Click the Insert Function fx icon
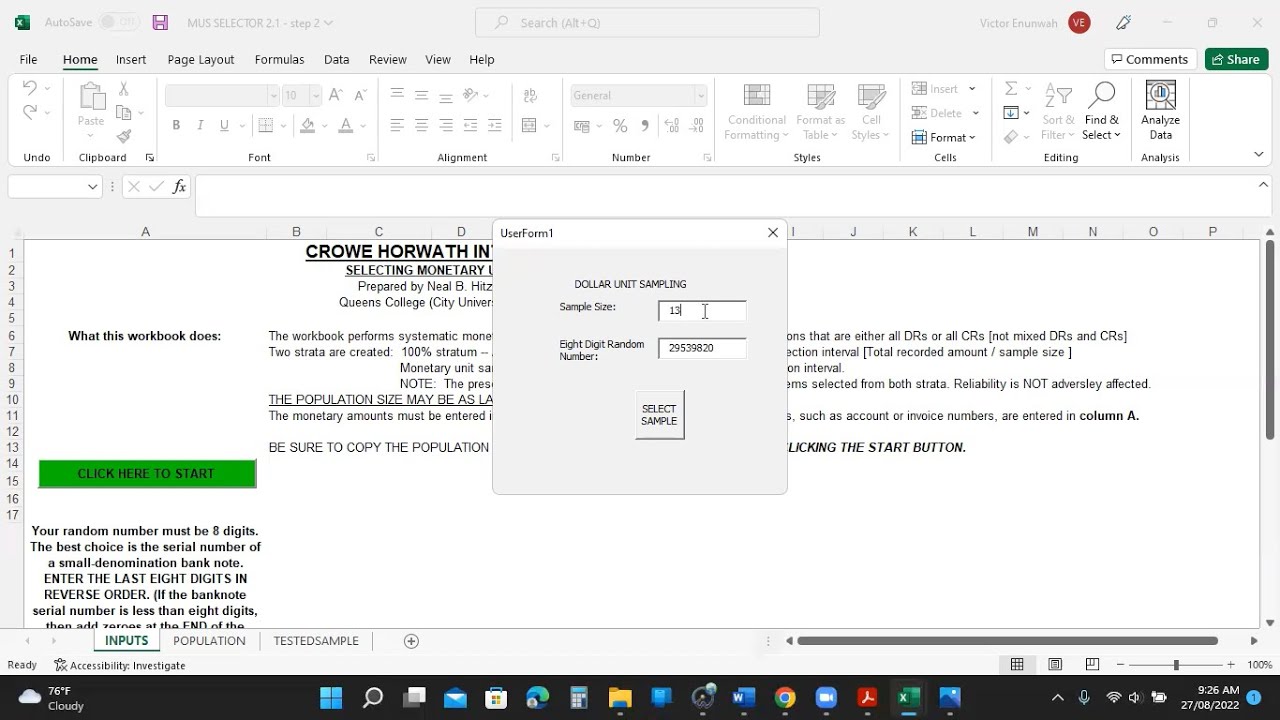Image resolution: width=1280 pixels, height=720 pixels. click(180, 186)
